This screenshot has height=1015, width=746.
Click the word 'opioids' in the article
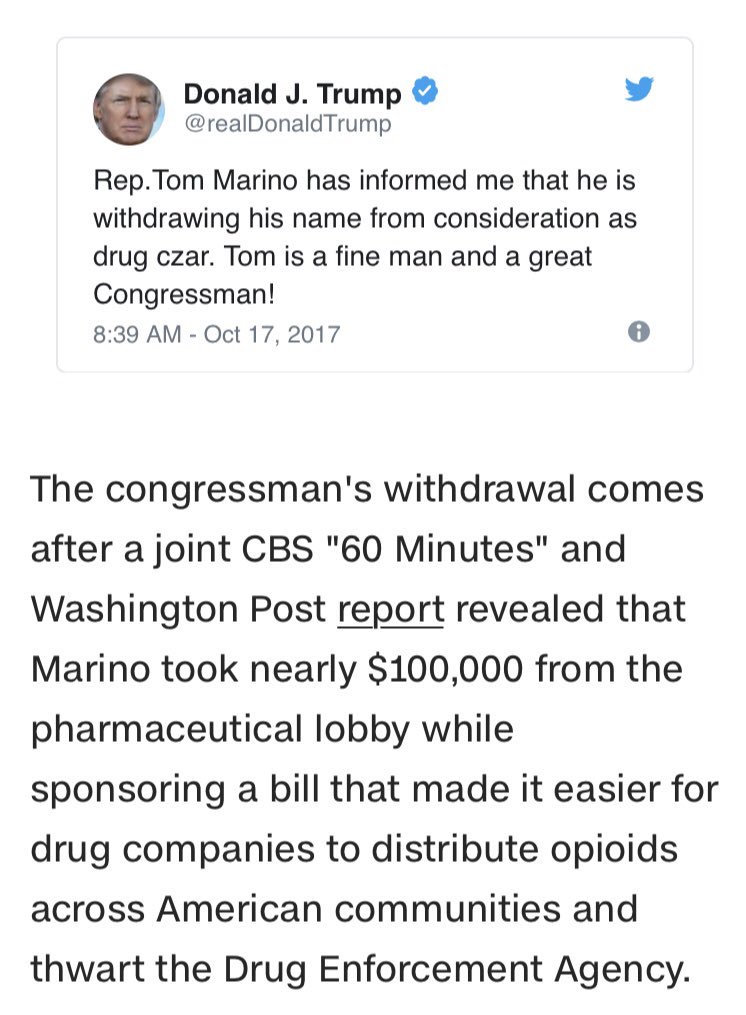[614, 849]
